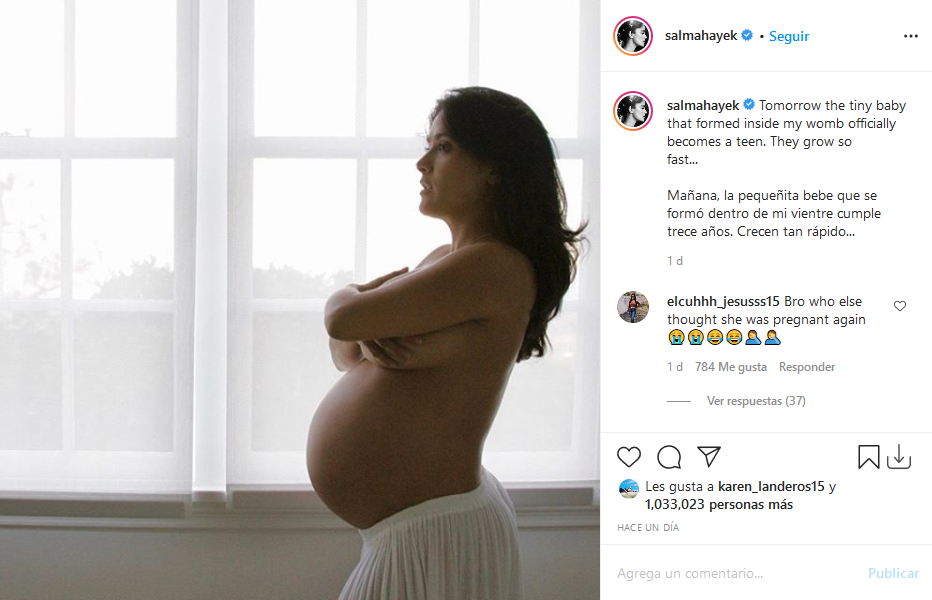Share the post with paper plane icon
Screen dimensions: 932x600
709,456
